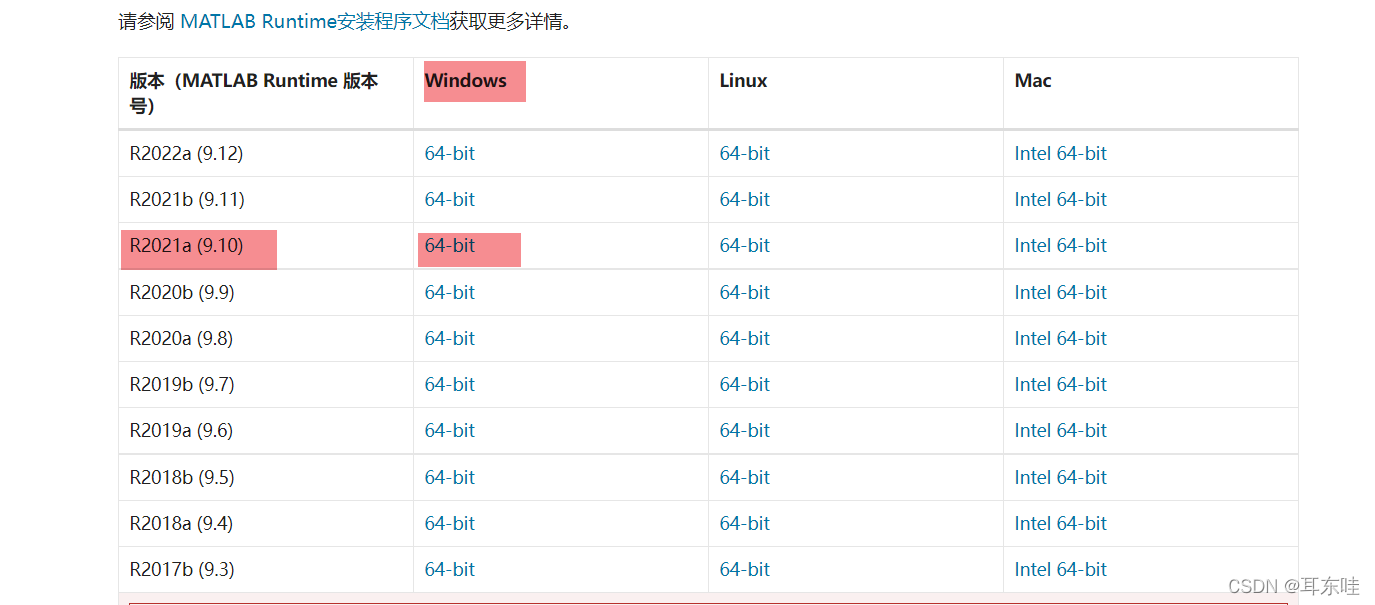Download R2020b (9.9) Mac Intel 64-bit
Image resolution: width=1375 pixels, height=605 pixels.
tap(1061, 293)
